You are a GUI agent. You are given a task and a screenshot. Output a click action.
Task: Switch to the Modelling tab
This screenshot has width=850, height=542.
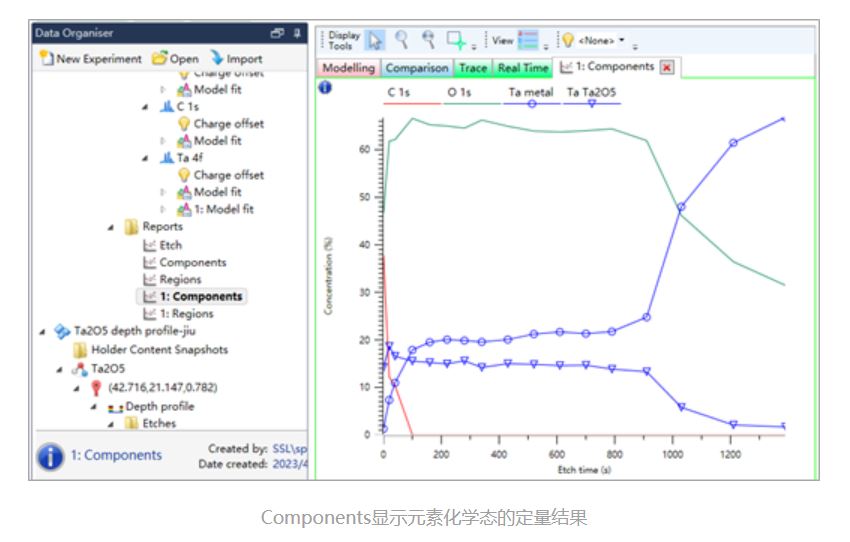[348, 68]
